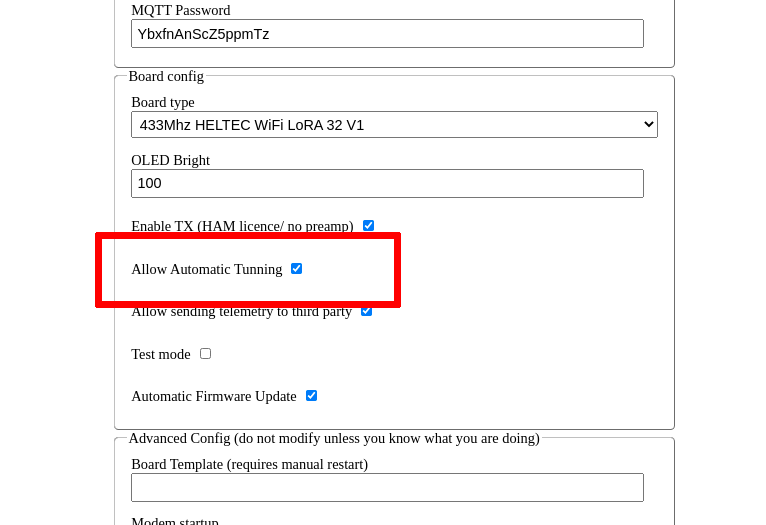
Task: Click the Automatic Firmware Update label text
Action: tap(214, 396)
